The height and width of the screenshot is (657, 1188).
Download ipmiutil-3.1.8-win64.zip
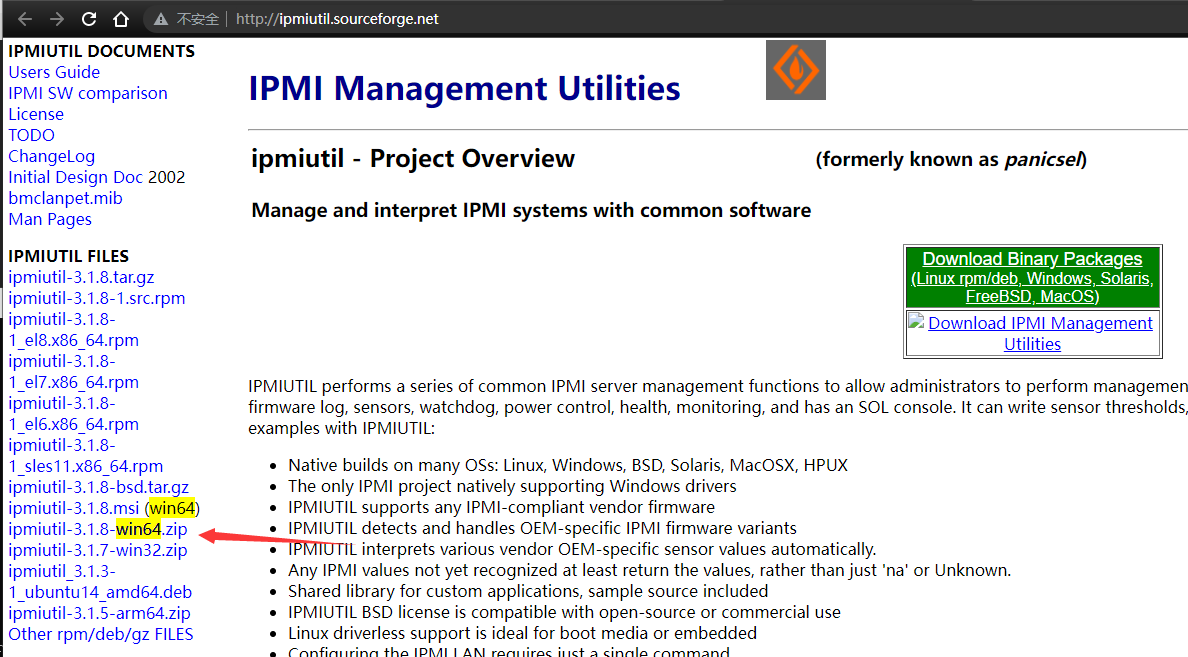click(98, 530)
